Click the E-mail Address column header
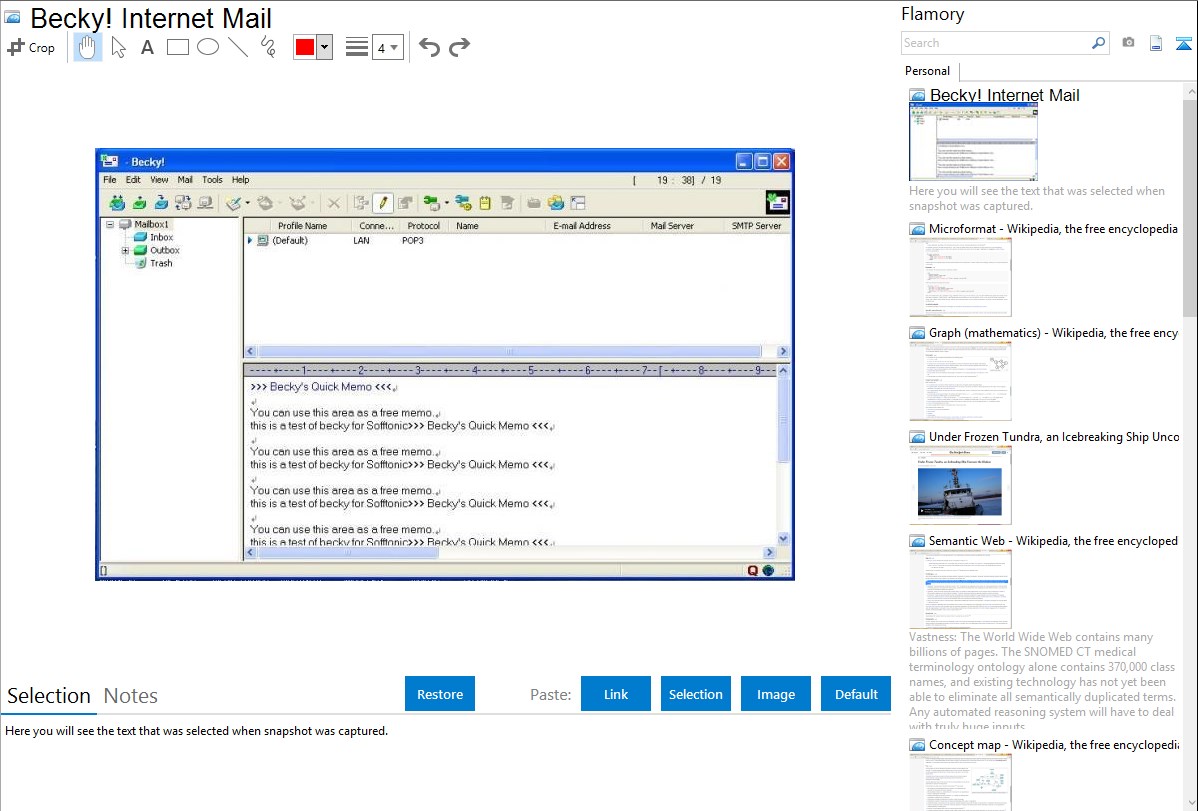Image resolution: width=1198 pixels, height=811 pixels. (x=581, y=225)
